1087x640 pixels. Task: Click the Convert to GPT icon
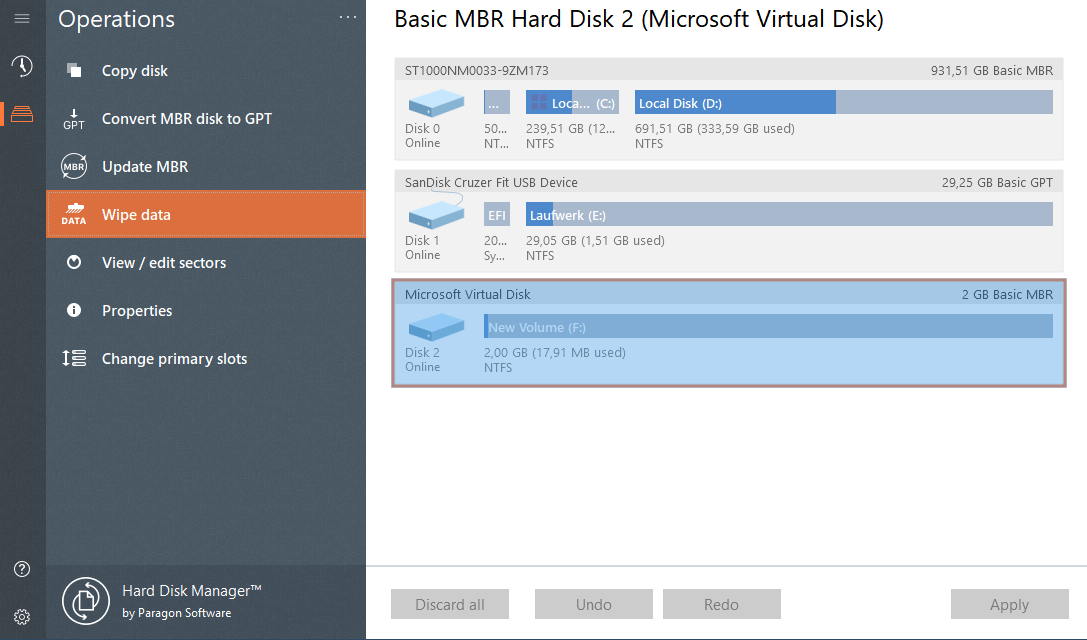74,119
